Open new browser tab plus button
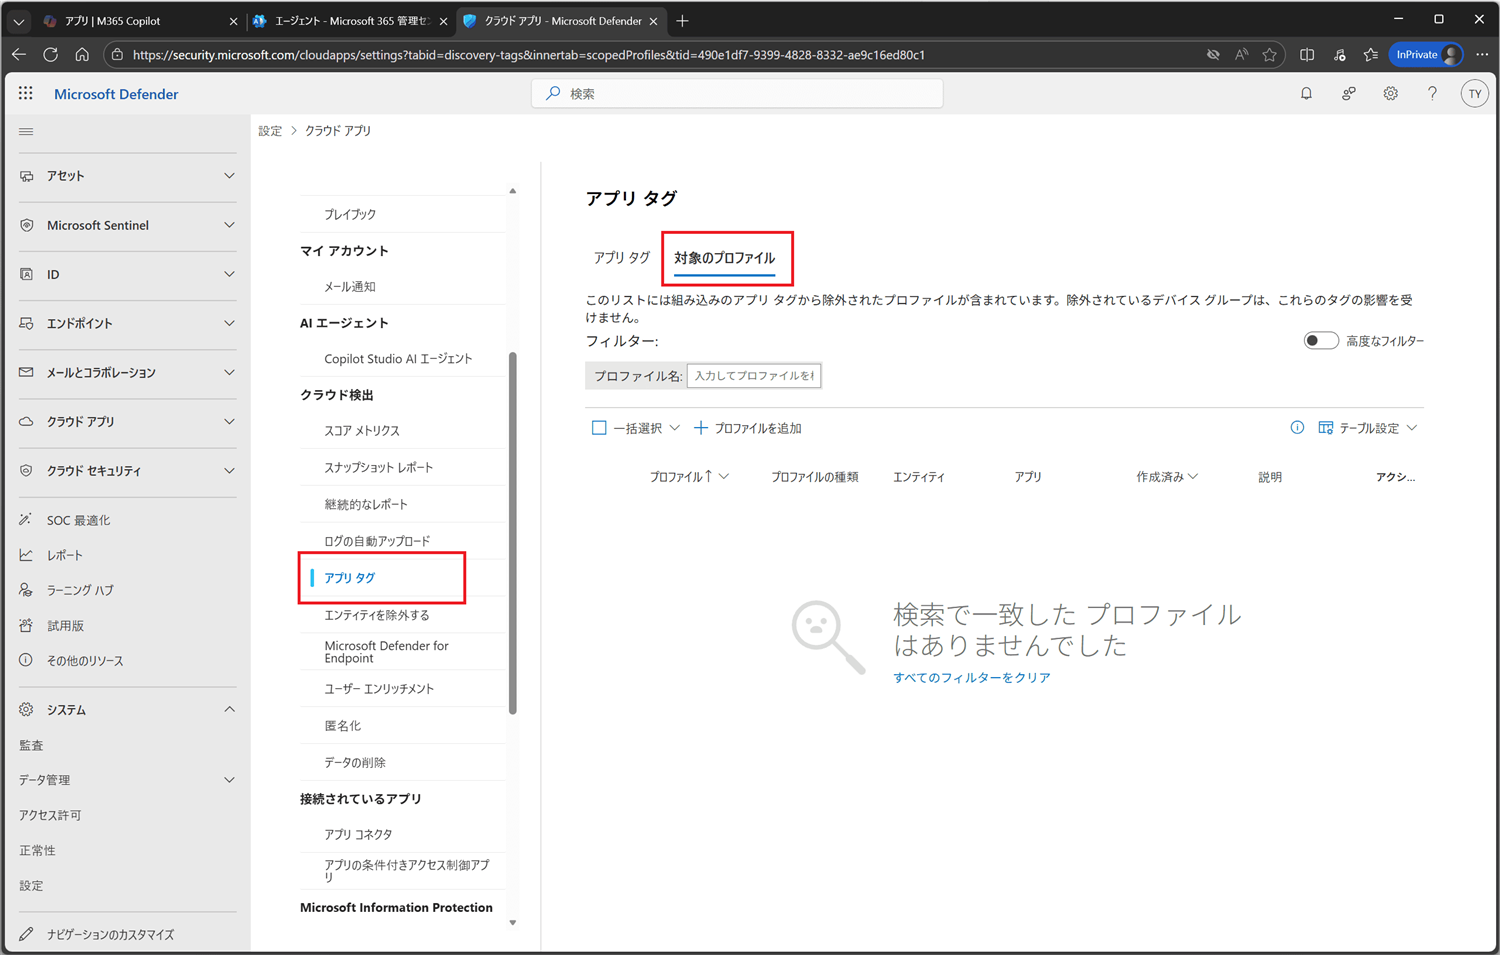The height and width of the screenshot is (955, 1500). [682, 21]
